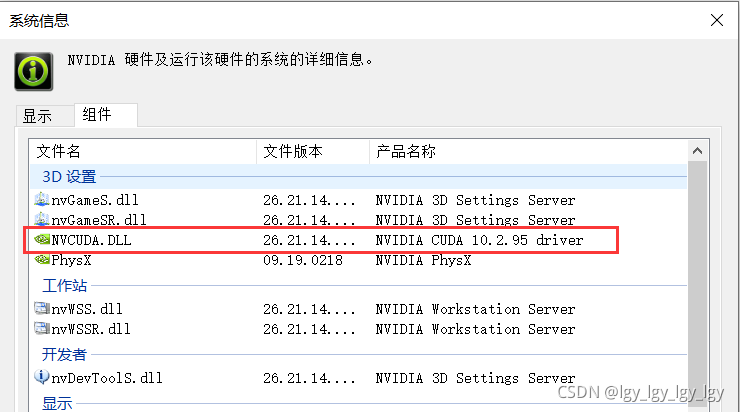Click nvWSS.dll's NVIDIA Workstation Server text

pyautogui.click(x=475, y=309)
